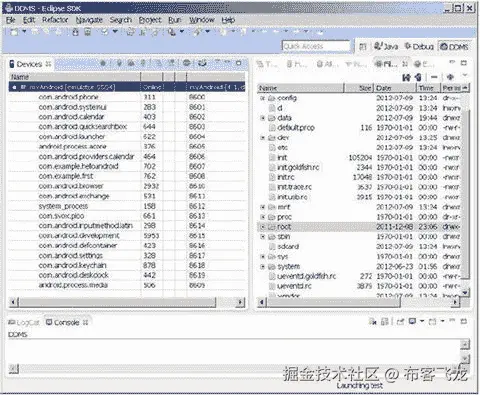Click the Android SDK Manager toolbar icon
Viewport: 480px width, 395px height.
75,32
